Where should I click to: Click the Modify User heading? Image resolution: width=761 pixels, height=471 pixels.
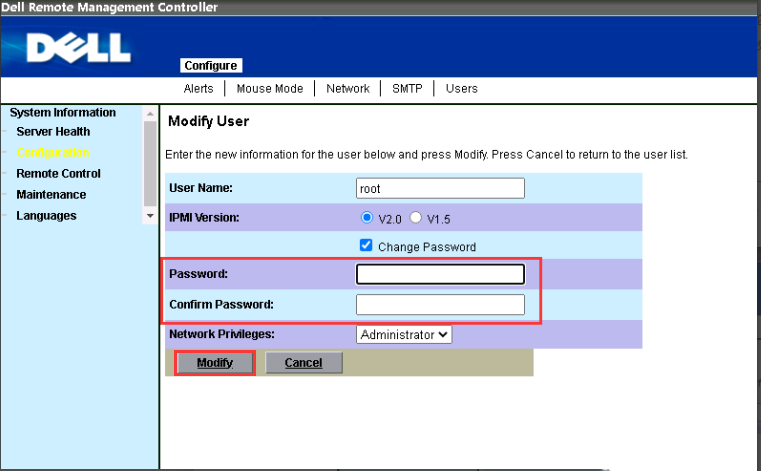point(208,121)
